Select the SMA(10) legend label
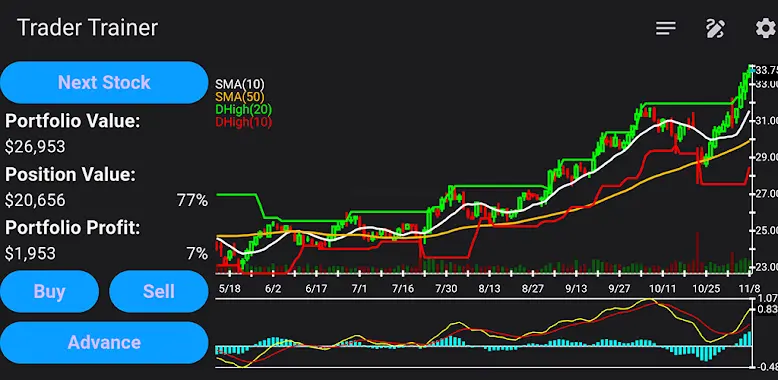The width and height of the screenshot is (778, 380). [240, 84]
